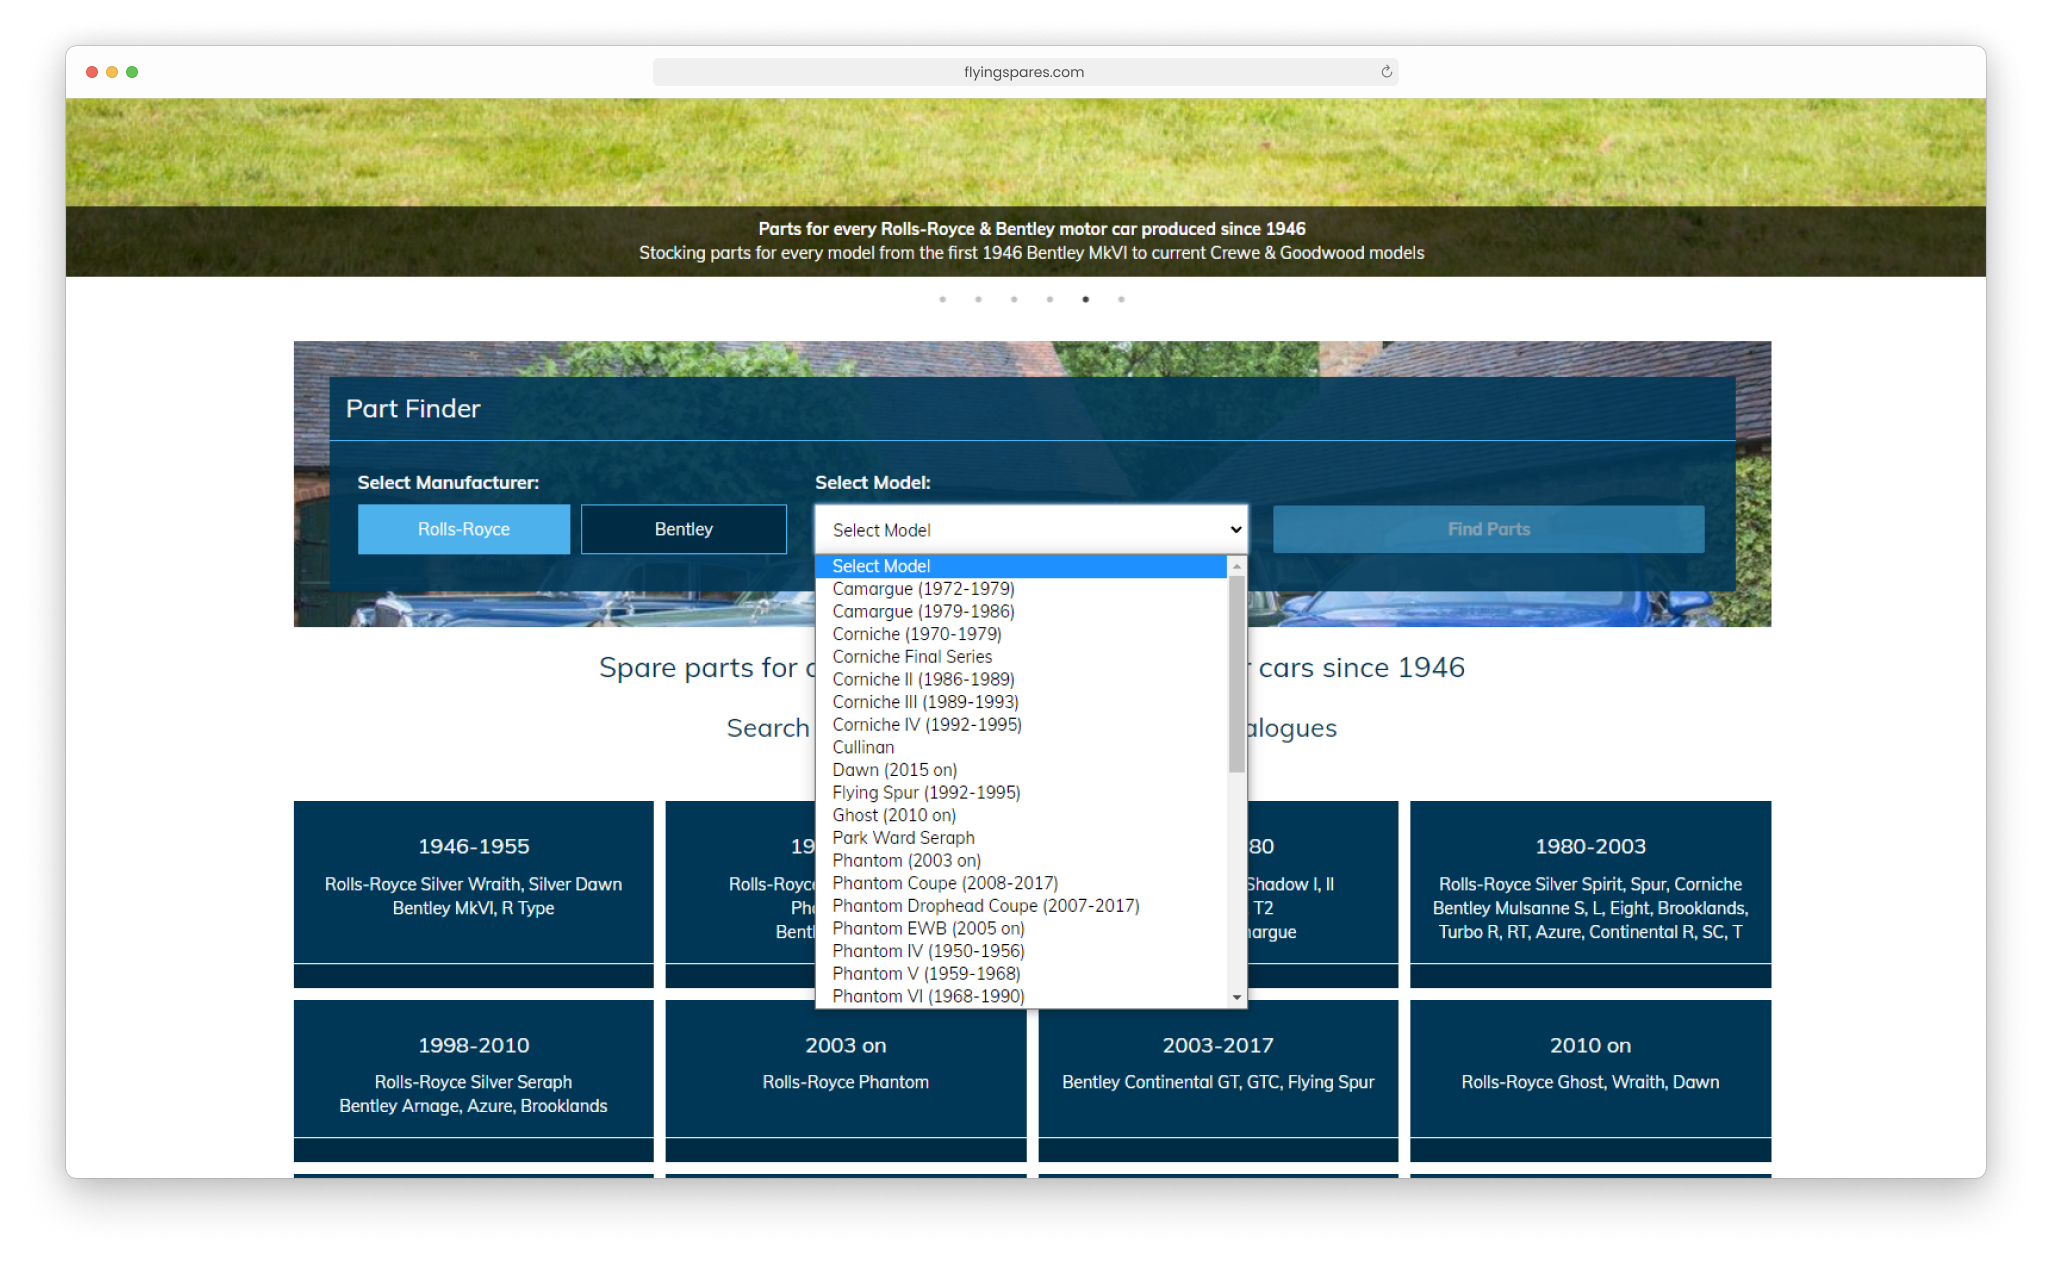Click the Part Finder heading
The width and height of the screenshot is (2052, 1264).
click(413, 408)
